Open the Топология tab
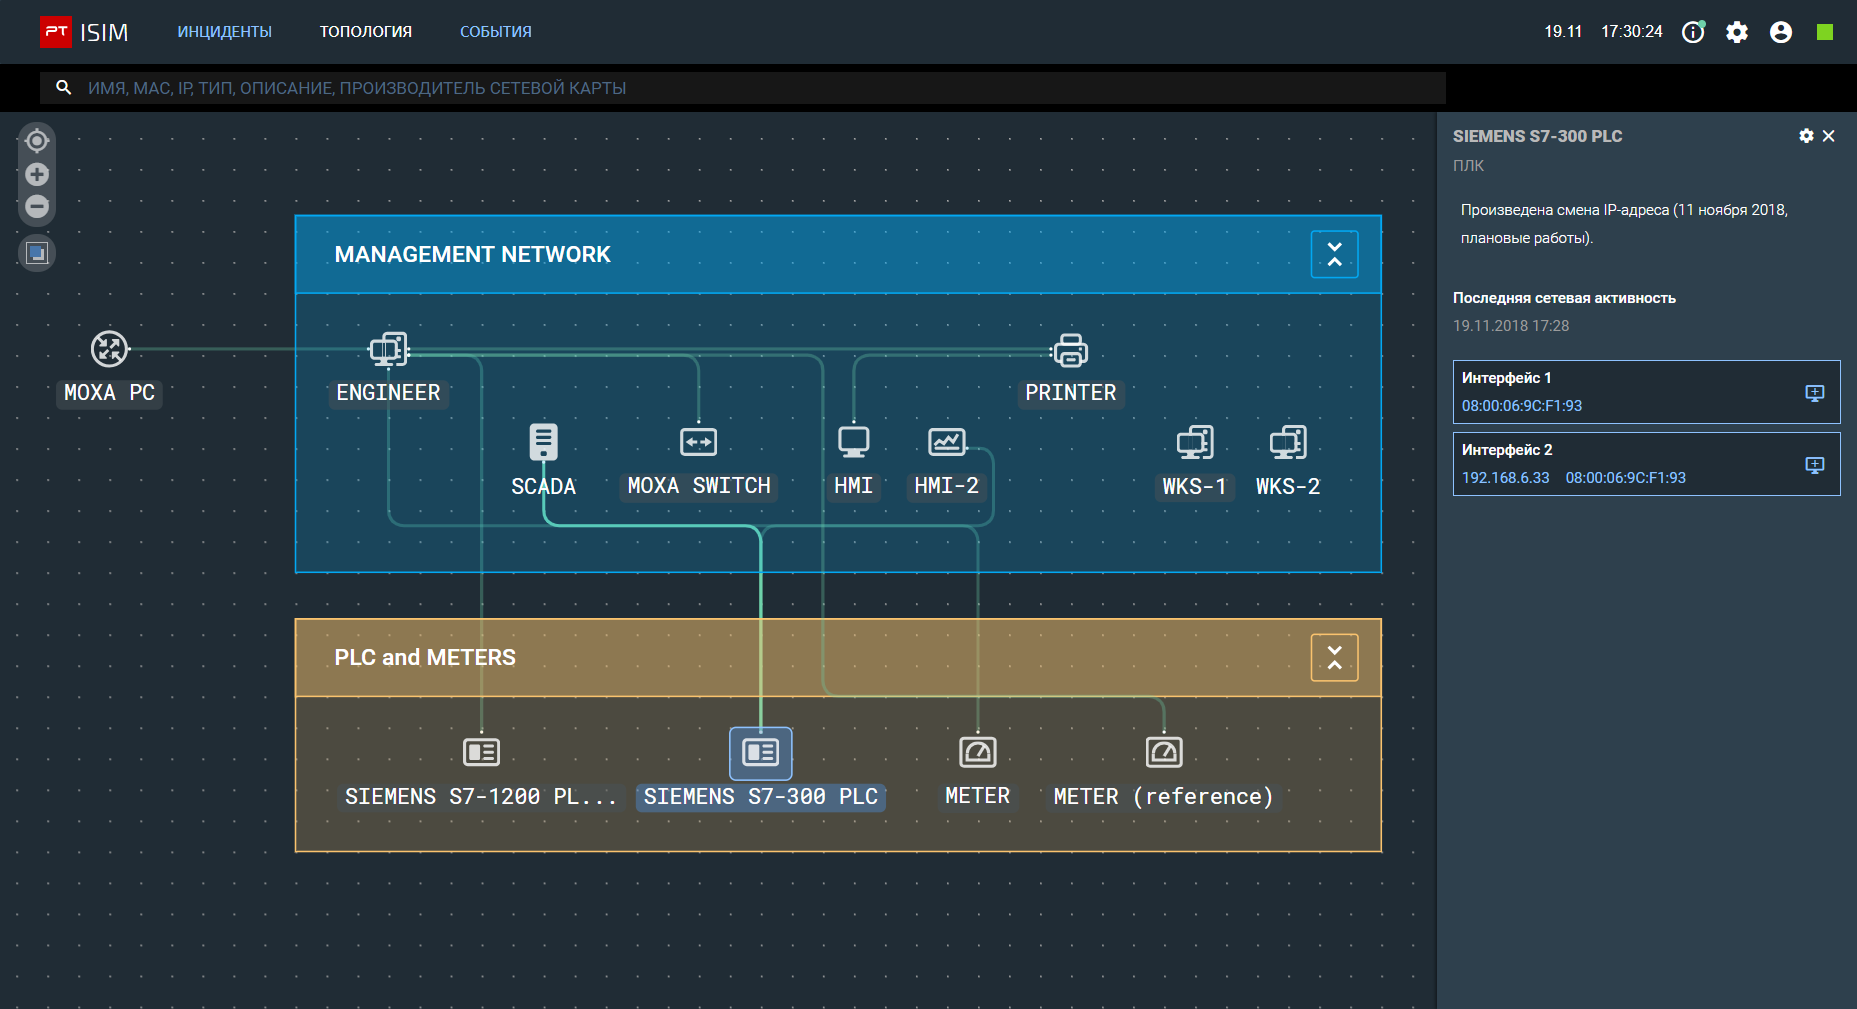 click(x=366, y=32)
